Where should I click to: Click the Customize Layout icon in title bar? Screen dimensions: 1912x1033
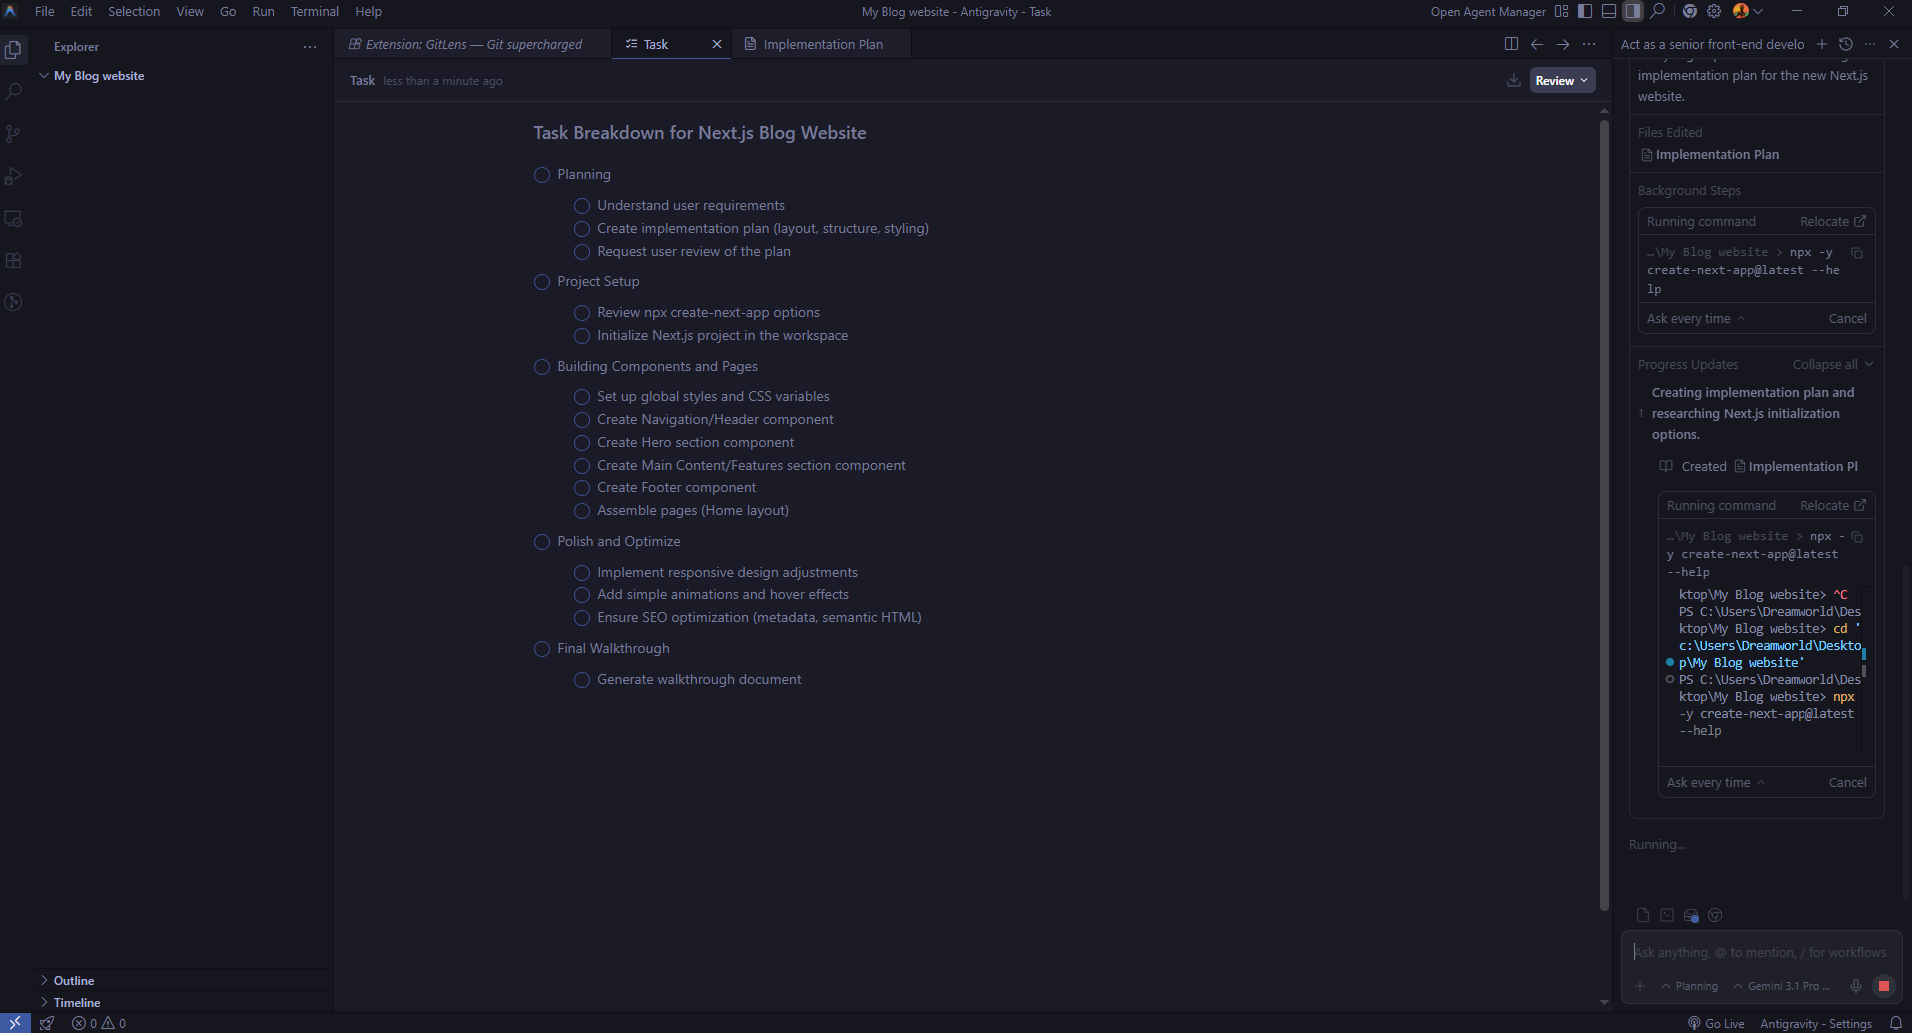(x=1561, y=11)
